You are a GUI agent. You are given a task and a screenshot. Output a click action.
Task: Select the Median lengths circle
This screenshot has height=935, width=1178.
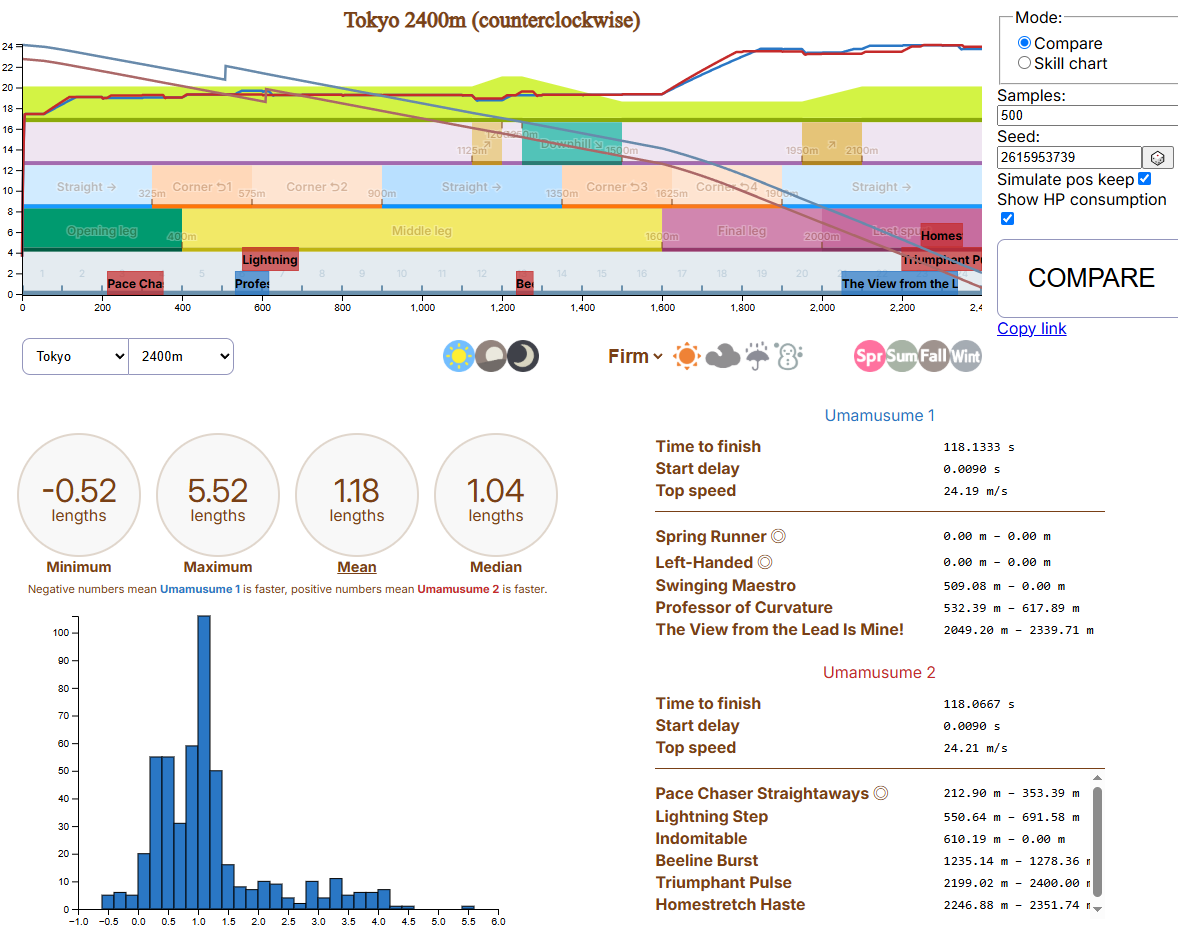[496, 495]
